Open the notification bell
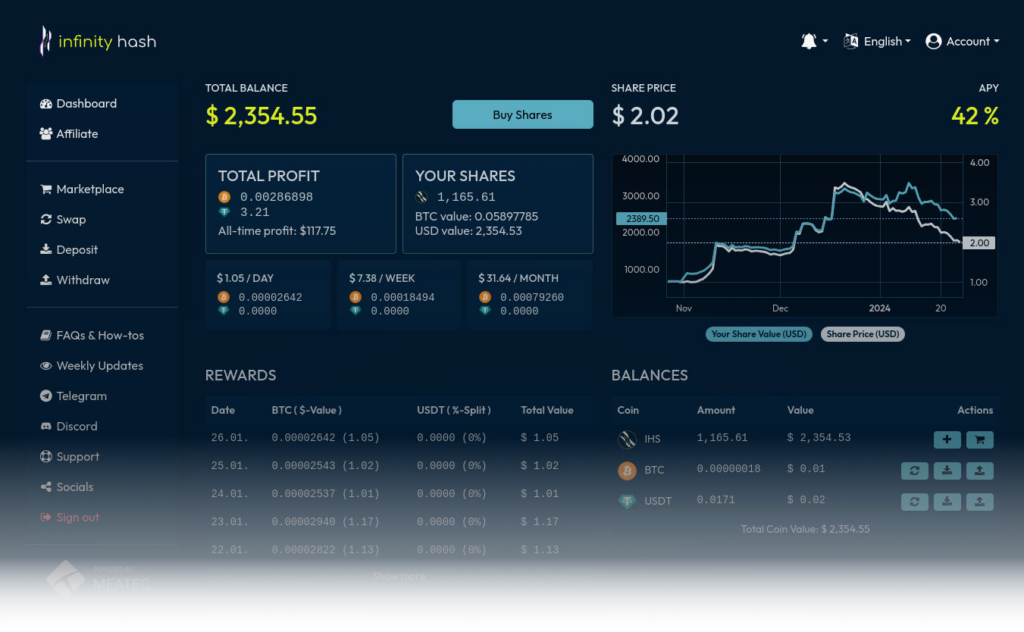This screenshot has width=1024, height=632. 808,41
